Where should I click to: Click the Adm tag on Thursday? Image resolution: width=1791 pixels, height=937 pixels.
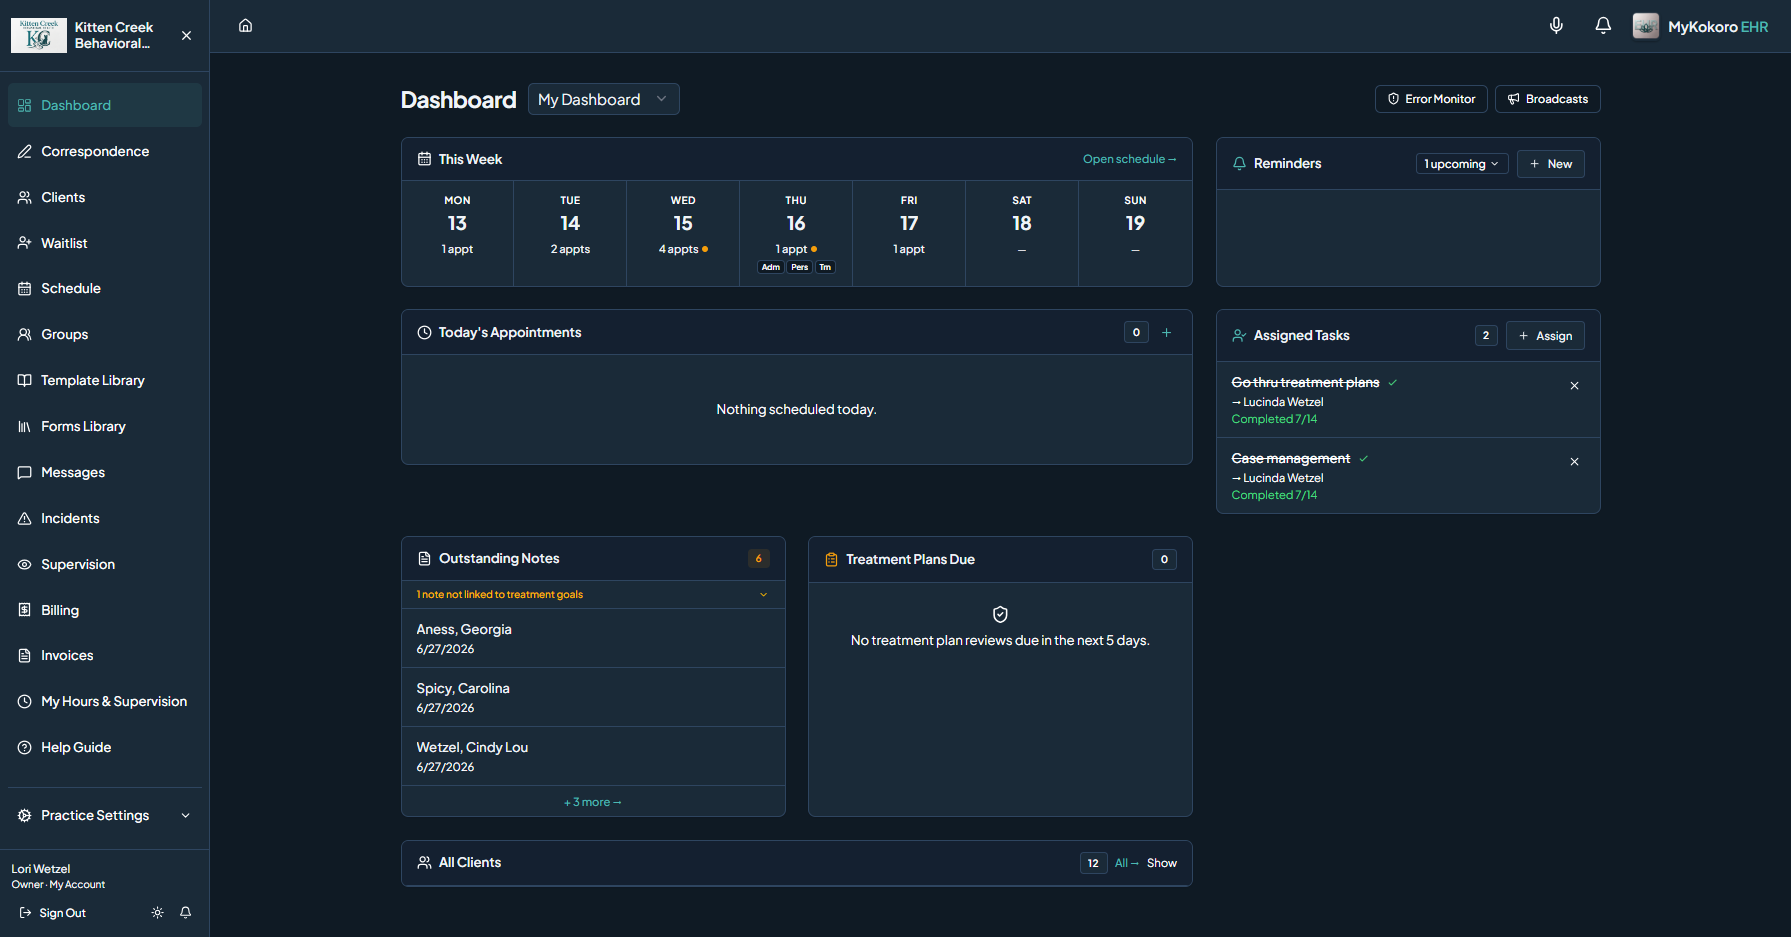pyautogui.click(x=771, y=267)
